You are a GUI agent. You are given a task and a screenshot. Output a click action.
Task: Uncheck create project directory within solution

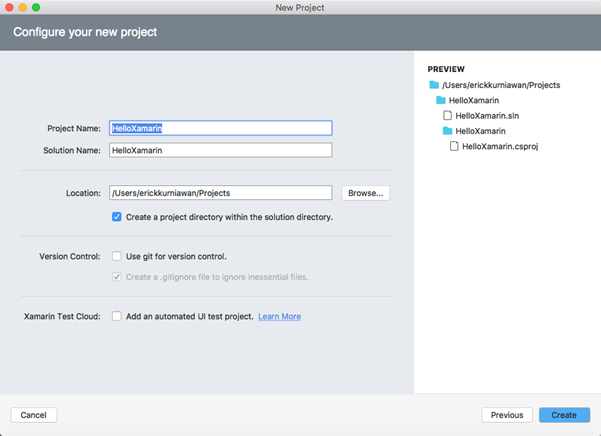[x=117, y=217]
